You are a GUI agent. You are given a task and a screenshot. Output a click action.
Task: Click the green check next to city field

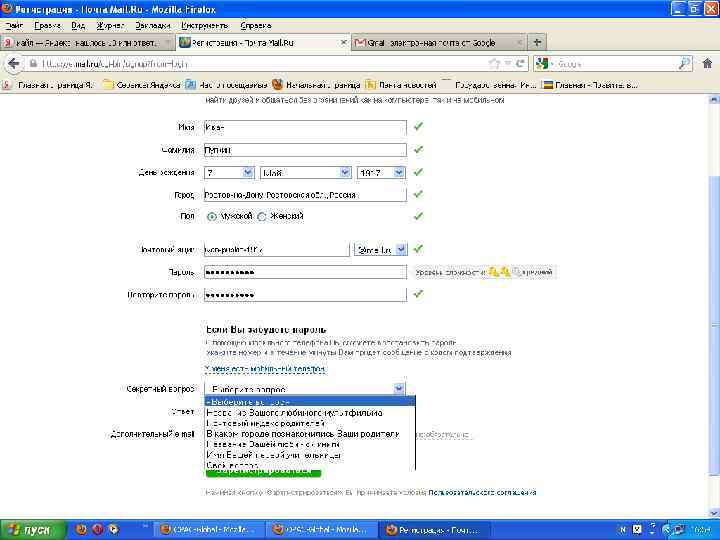418,194
